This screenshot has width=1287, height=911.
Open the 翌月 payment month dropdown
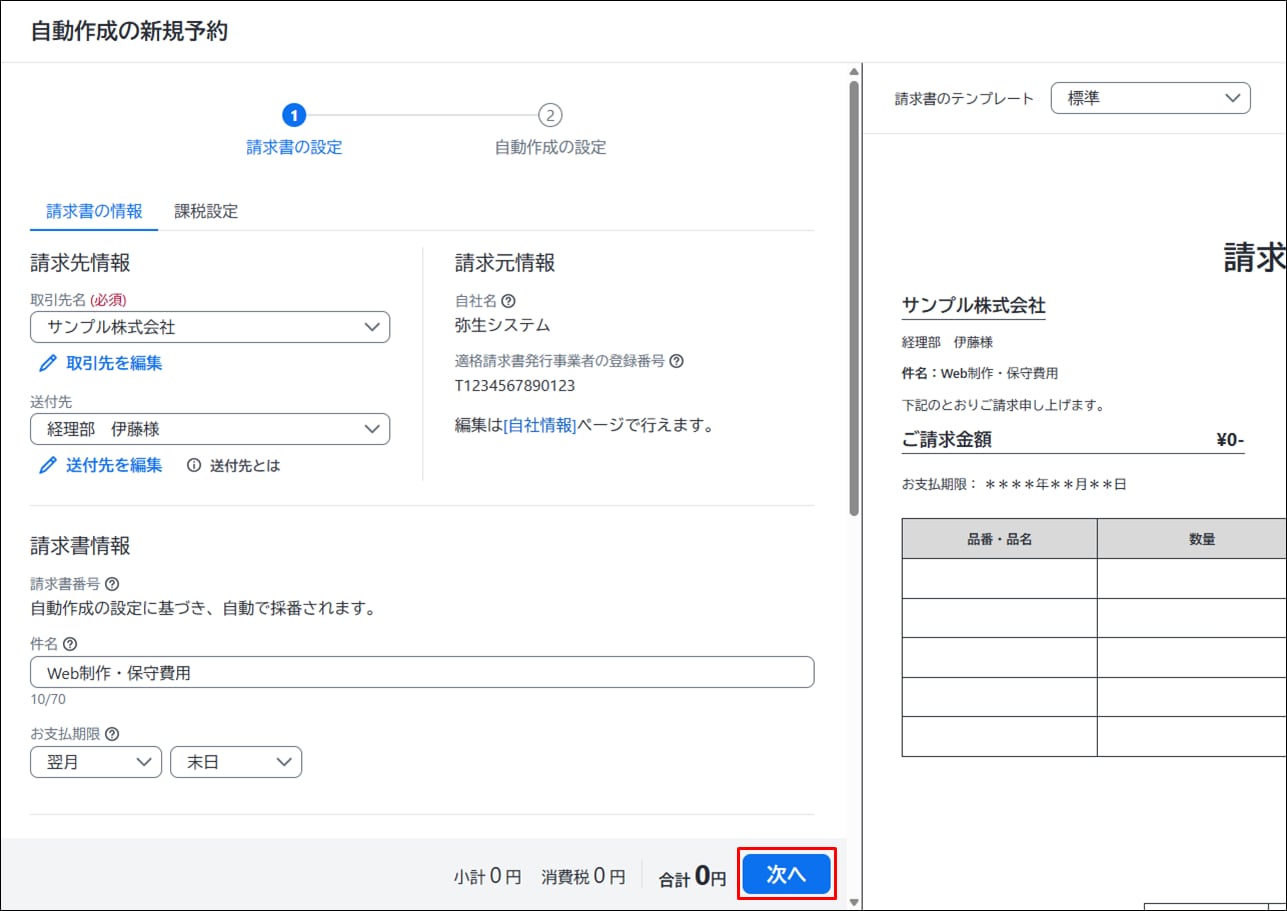tap(96, 762)
